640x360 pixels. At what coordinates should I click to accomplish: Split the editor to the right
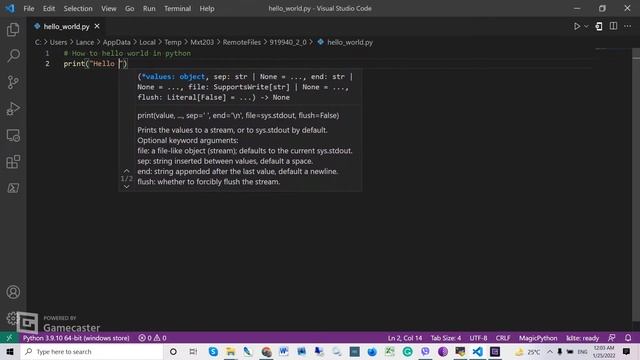[613, 26]
